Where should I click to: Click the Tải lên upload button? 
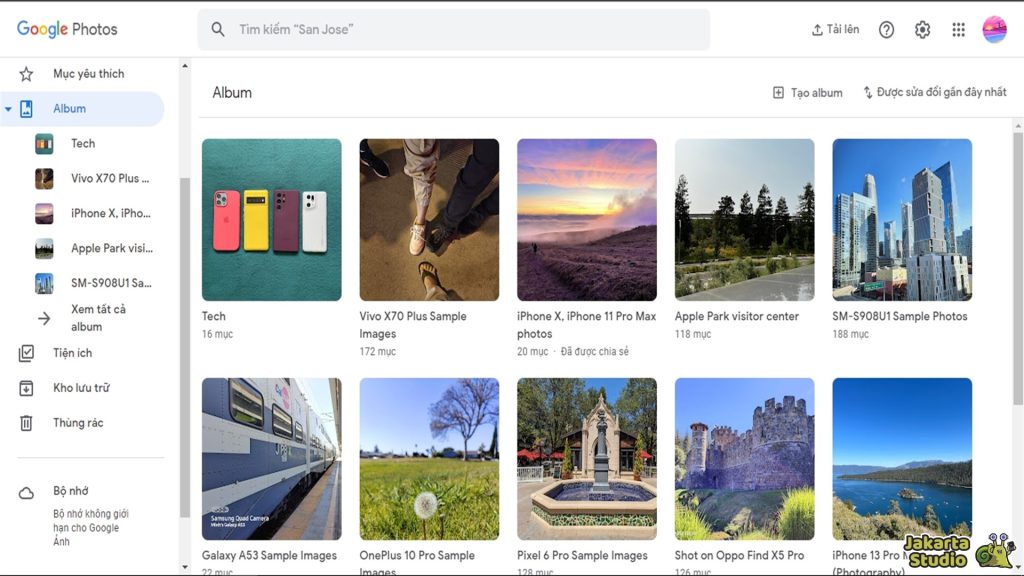pos(835,29)
